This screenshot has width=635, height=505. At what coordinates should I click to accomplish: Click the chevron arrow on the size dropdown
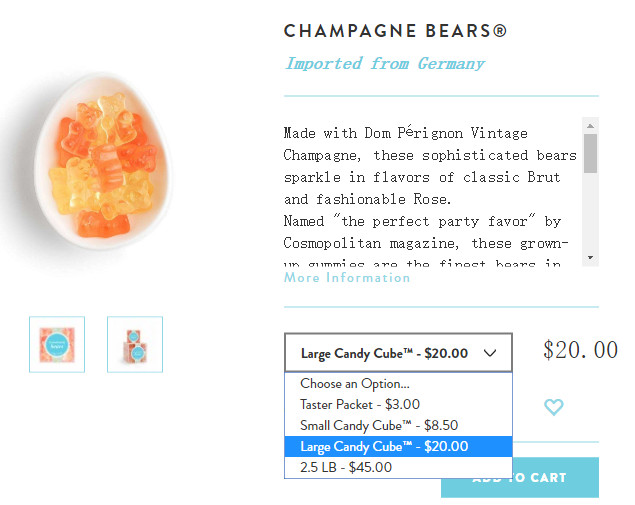coord(490,353)
